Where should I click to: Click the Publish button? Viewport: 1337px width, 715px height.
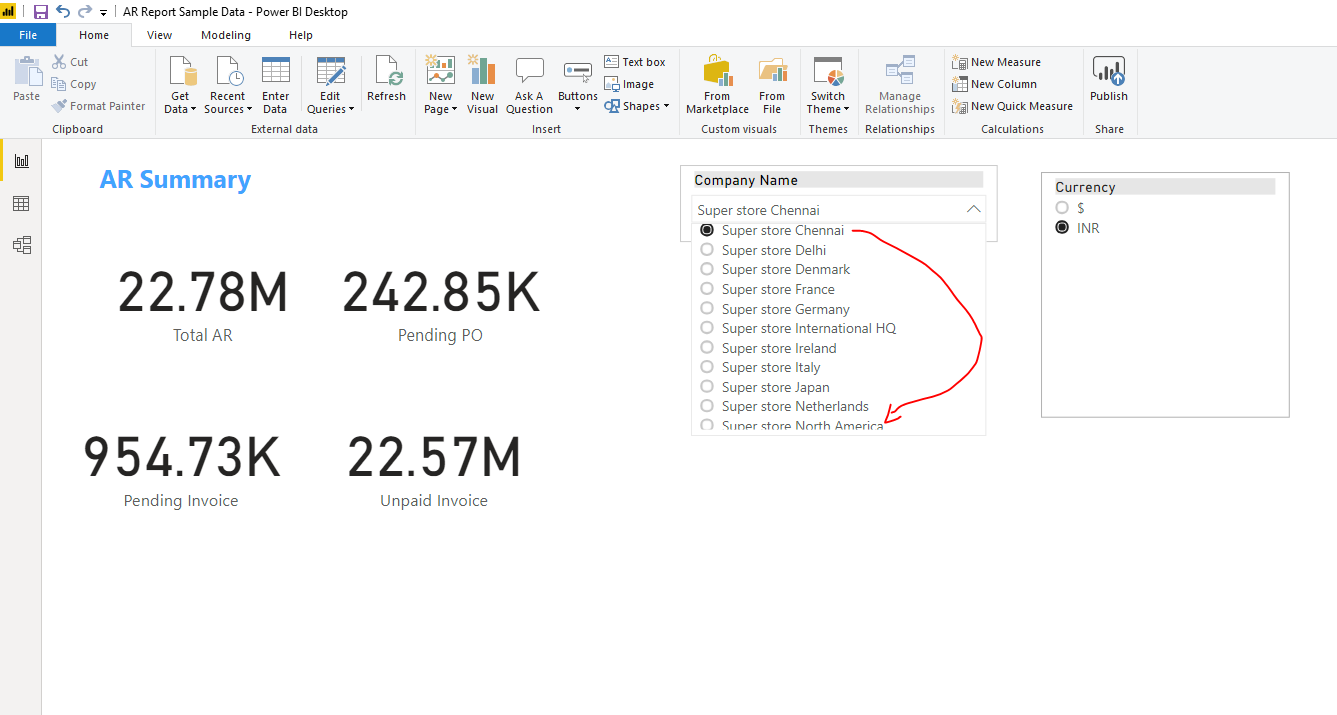coord(1109,79)
